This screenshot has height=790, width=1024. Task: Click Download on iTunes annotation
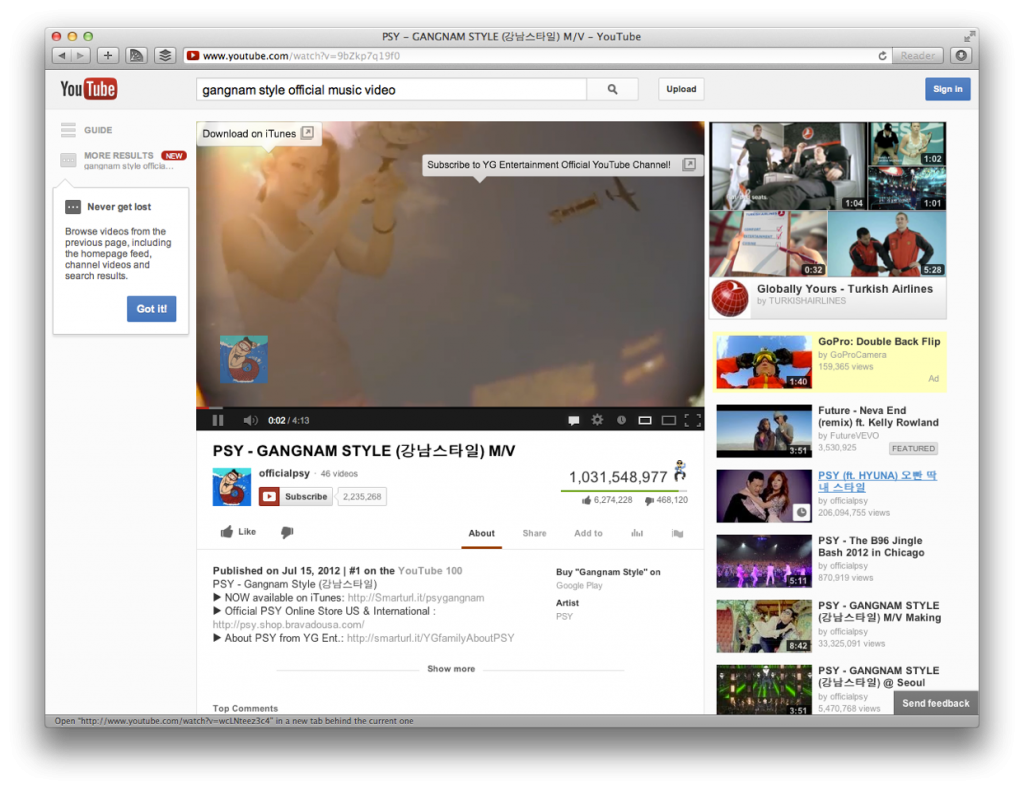click(x=258, y=134)
